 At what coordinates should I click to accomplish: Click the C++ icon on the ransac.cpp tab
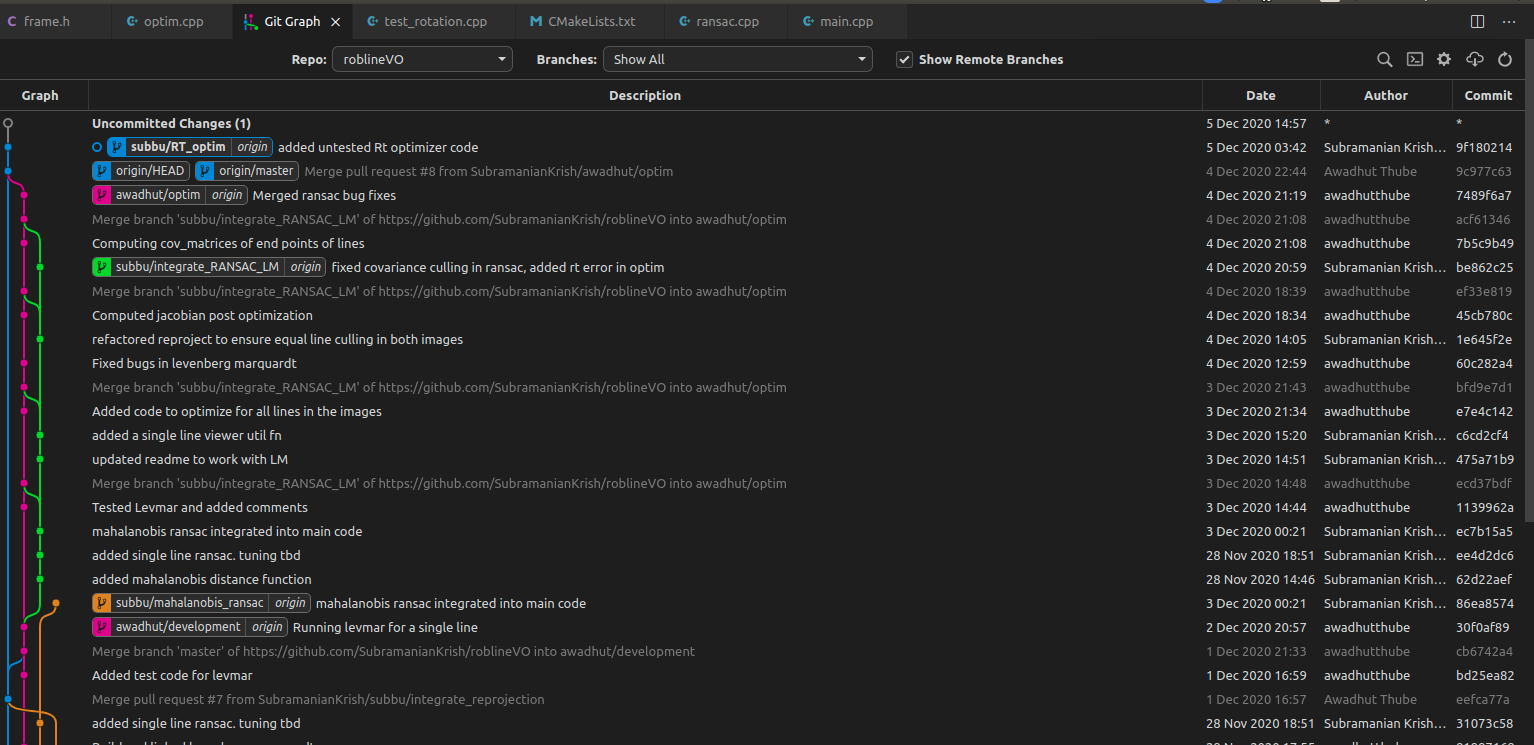683,21
